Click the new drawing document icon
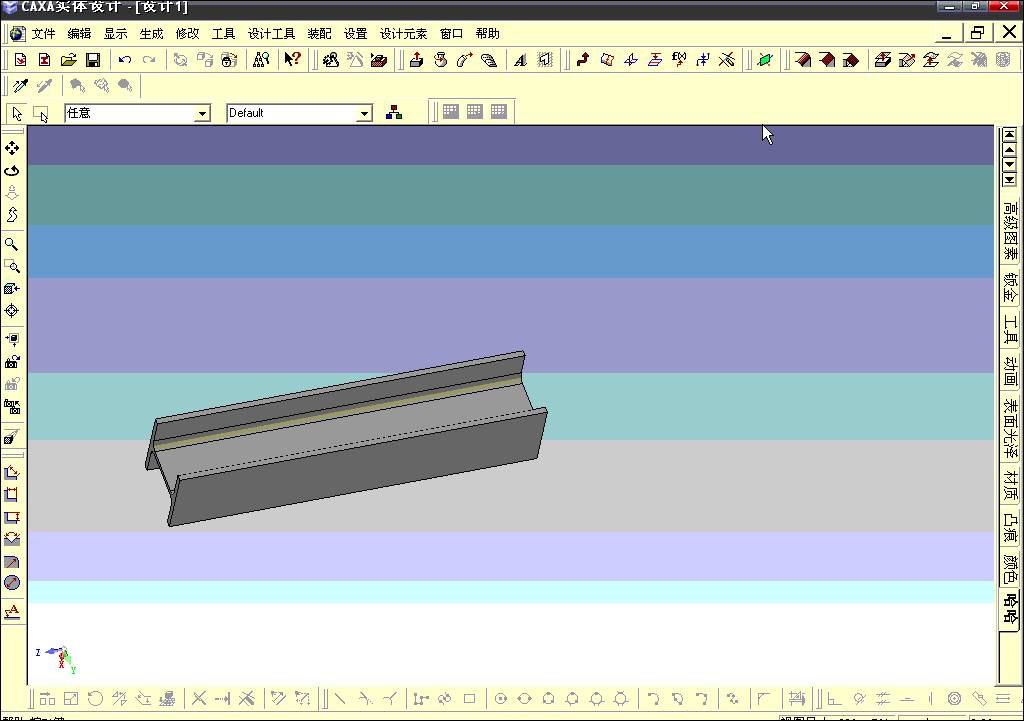The image size is (1024, 721). point(44,60)
